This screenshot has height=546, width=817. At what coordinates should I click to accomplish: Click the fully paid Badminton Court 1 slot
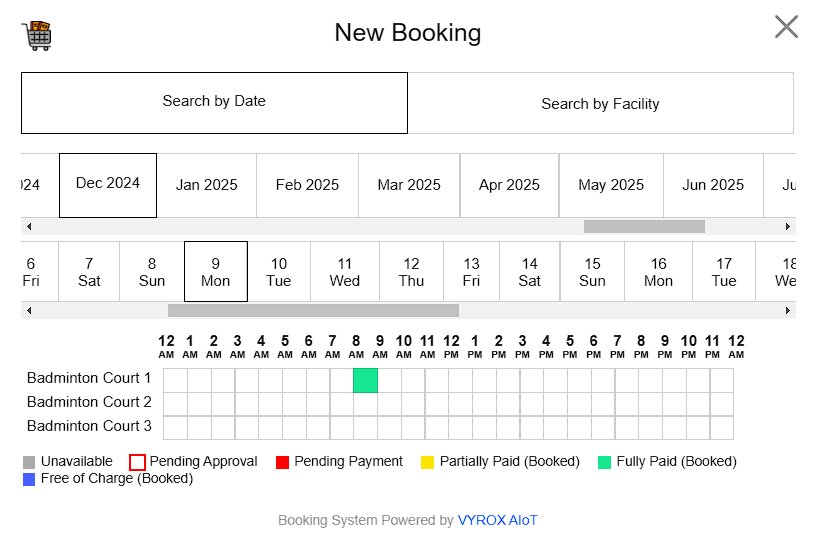(x=365, y=380)
